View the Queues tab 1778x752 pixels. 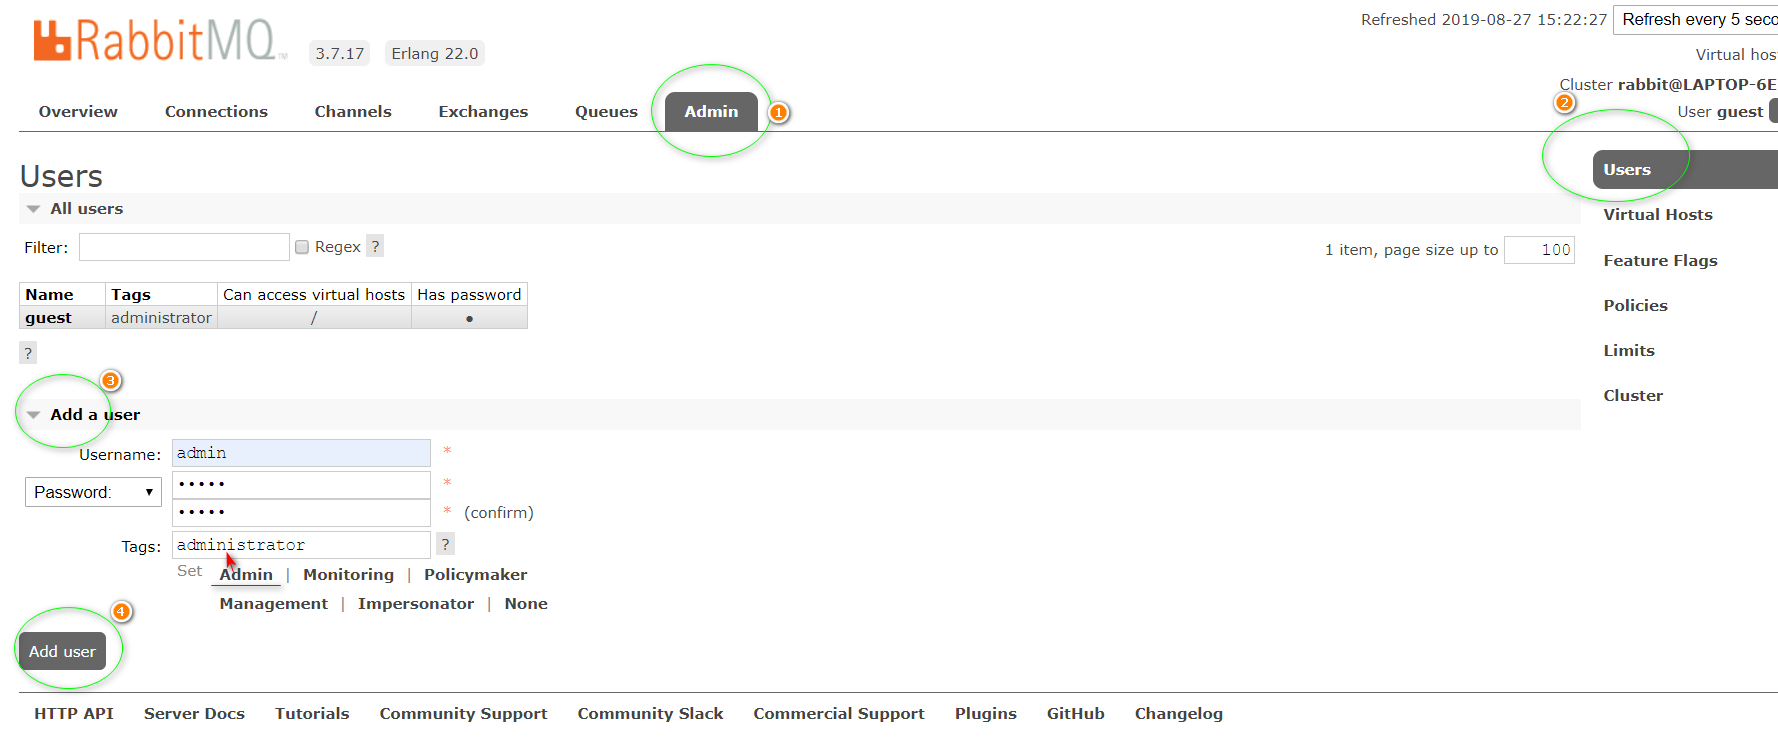click(606, 112)
